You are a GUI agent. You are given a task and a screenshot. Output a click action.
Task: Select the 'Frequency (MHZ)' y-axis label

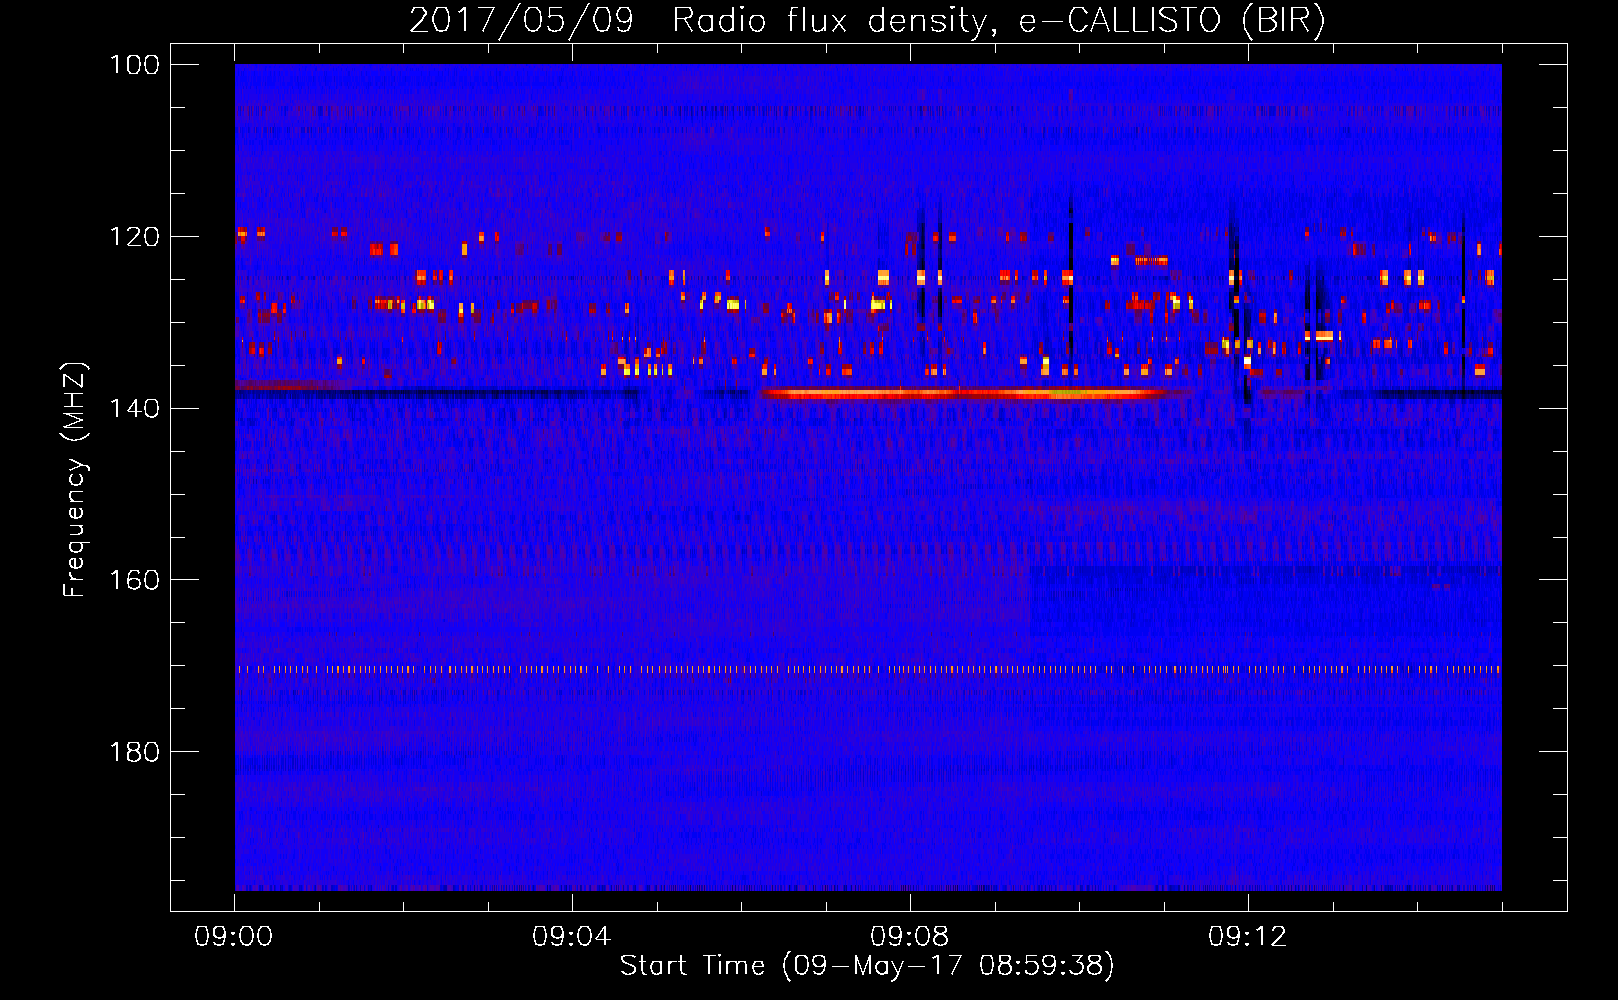coord(75,479)
